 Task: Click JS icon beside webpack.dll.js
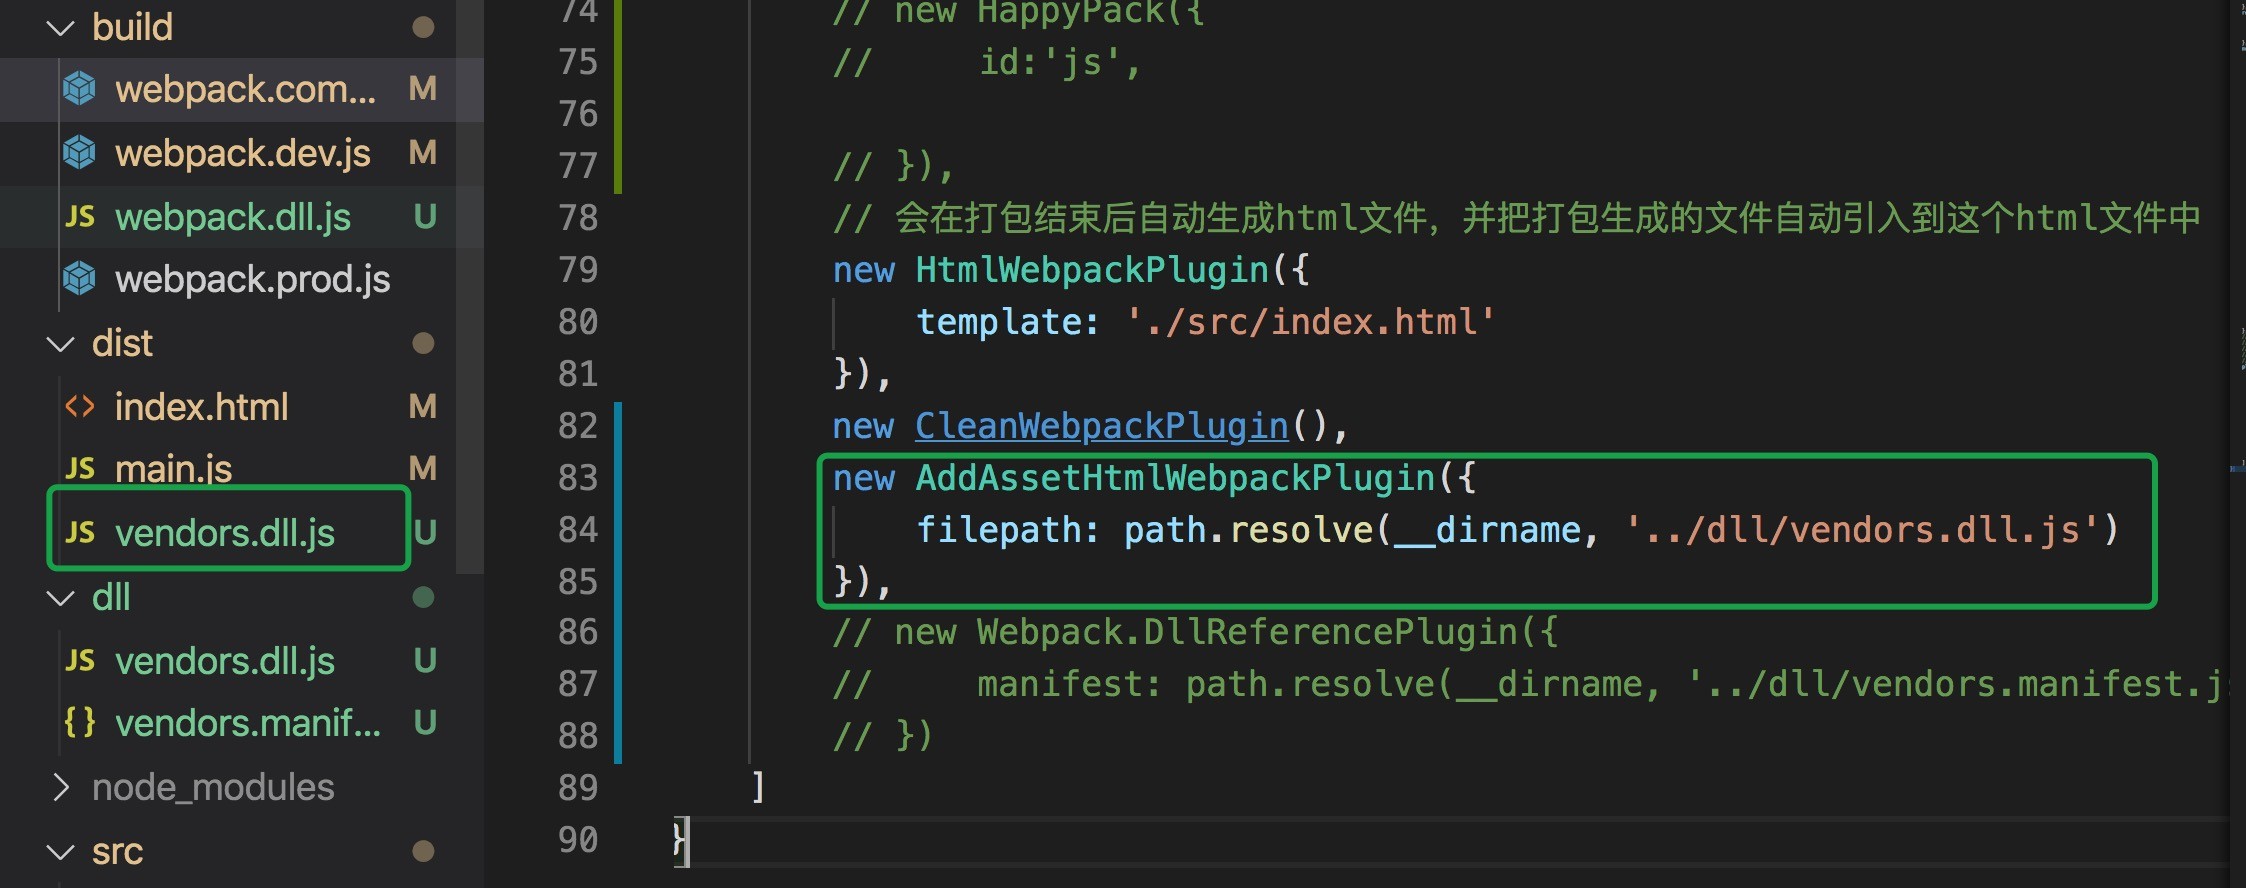coord(80,217)
